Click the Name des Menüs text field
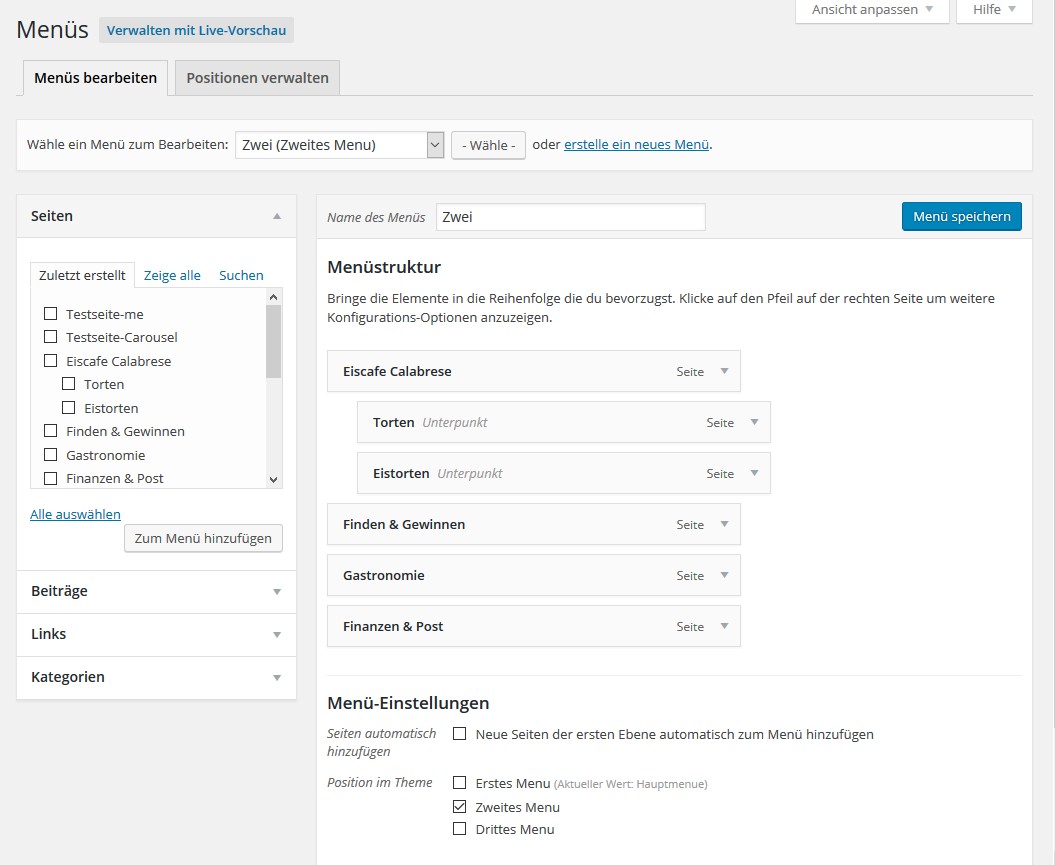The height and width of the screenshot is (865, 1055). coord(570,217)
